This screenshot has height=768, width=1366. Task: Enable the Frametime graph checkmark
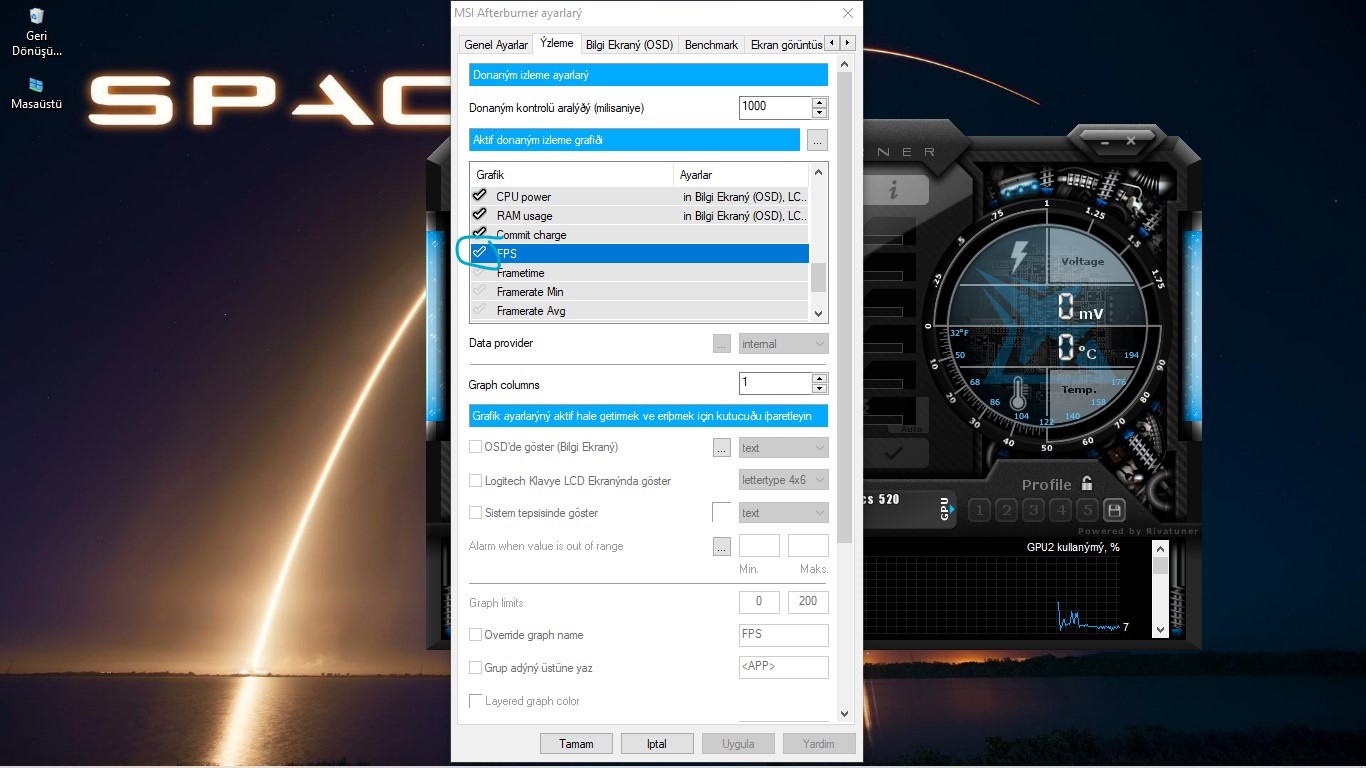click(480, 272)
